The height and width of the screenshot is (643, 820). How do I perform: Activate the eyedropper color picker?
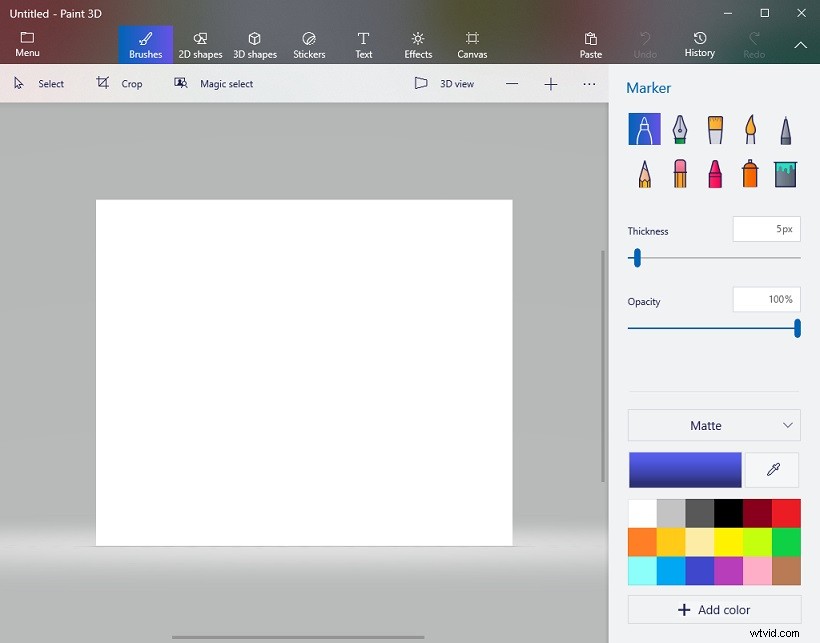coord(772,470)
